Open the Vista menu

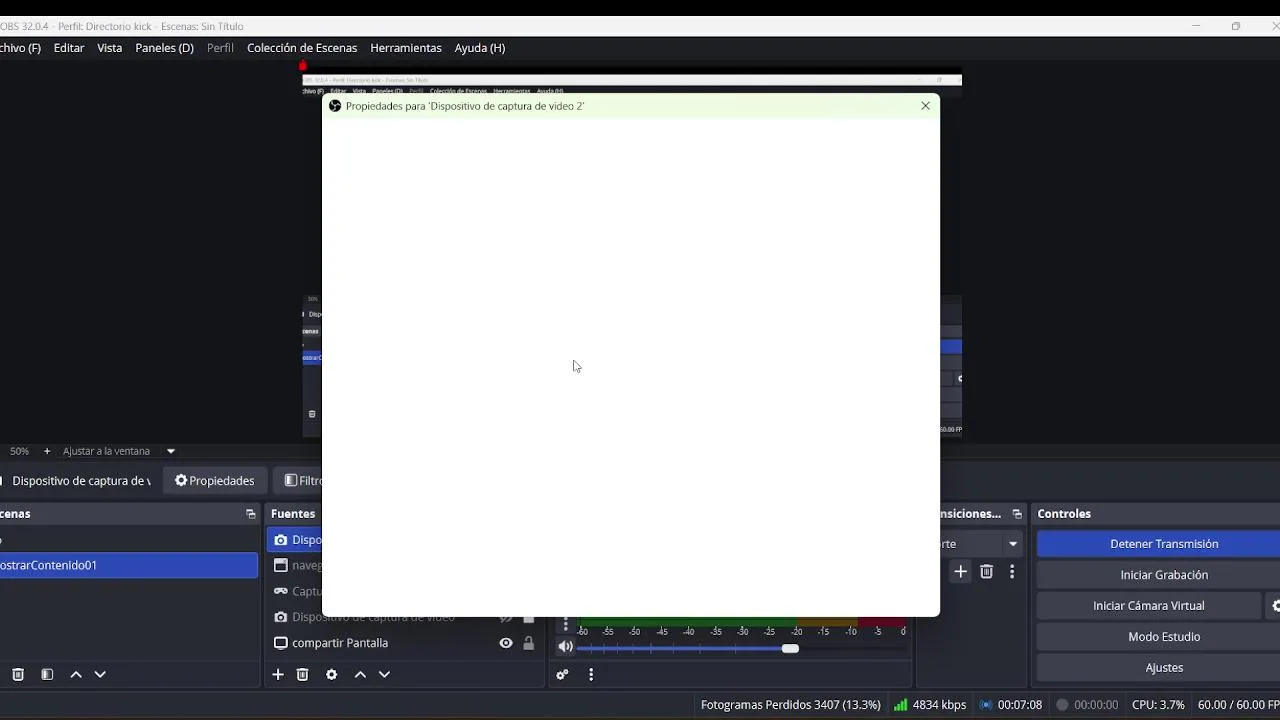point(109,48)
